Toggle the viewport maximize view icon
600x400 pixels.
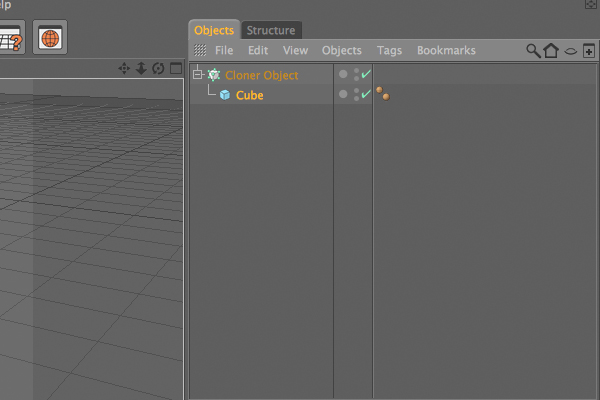(176, 69)
